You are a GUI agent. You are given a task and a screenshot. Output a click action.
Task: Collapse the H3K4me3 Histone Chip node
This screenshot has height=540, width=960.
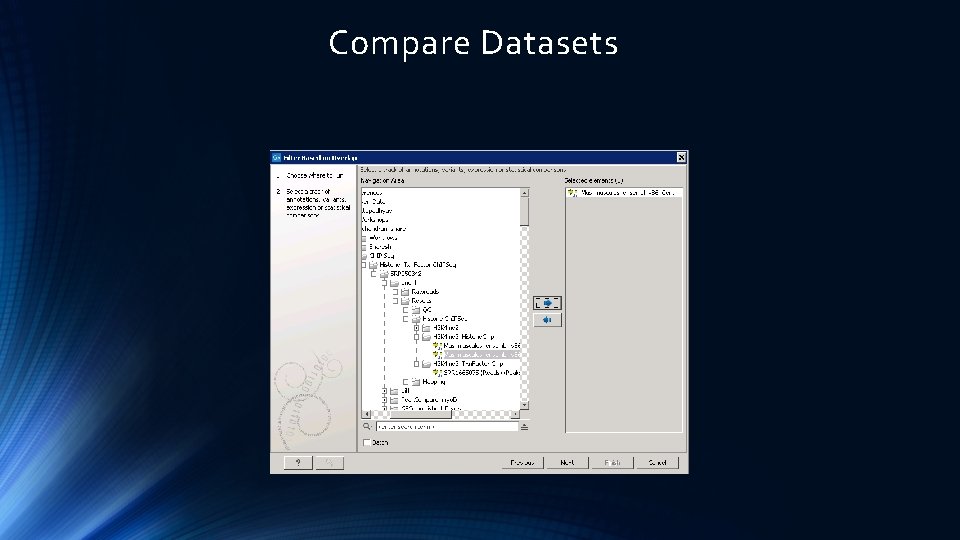tap(417, 337)
